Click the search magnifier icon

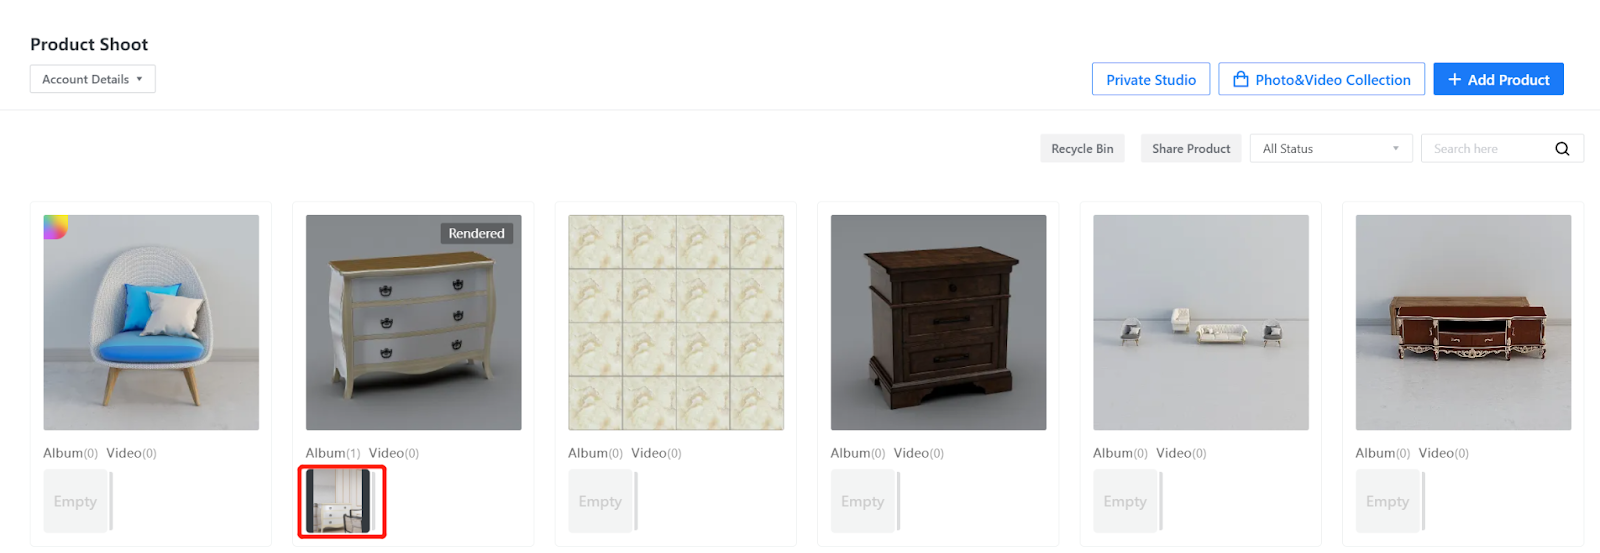[x=1562, y=149]
